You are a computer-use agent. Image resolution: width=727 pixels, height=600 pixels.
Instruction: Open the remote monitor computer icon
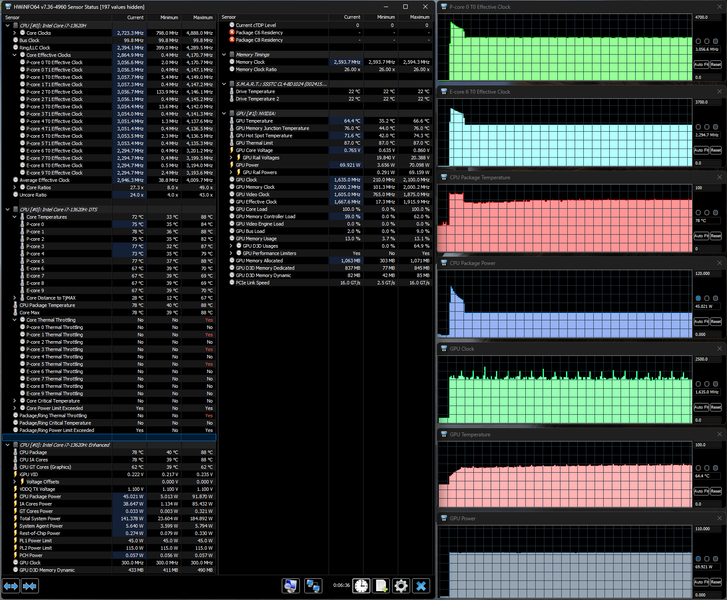[291, 586]
